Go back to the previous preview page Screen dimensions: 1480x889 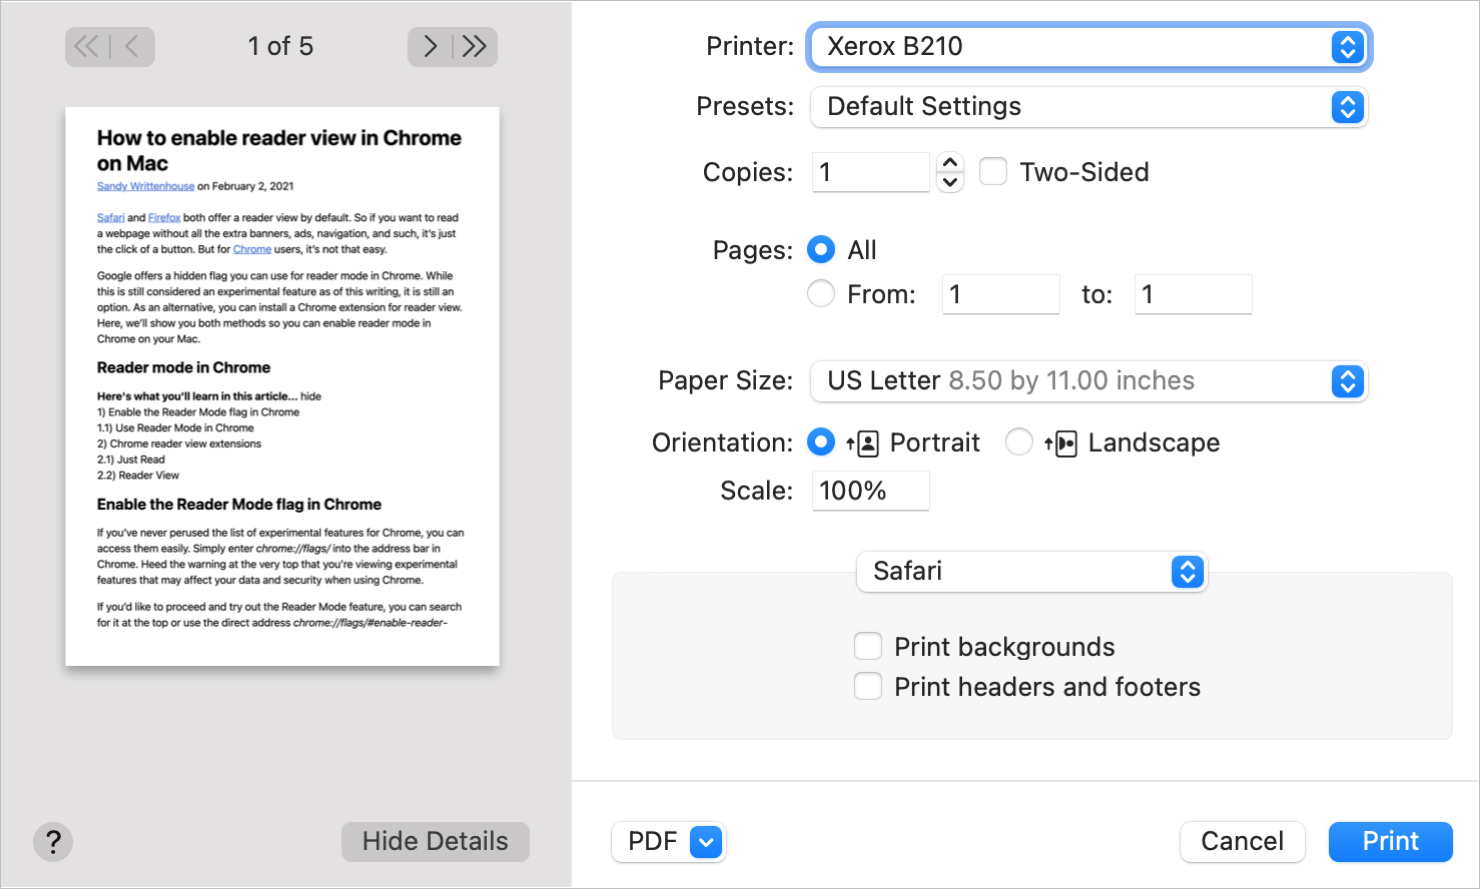coord(130,46)
